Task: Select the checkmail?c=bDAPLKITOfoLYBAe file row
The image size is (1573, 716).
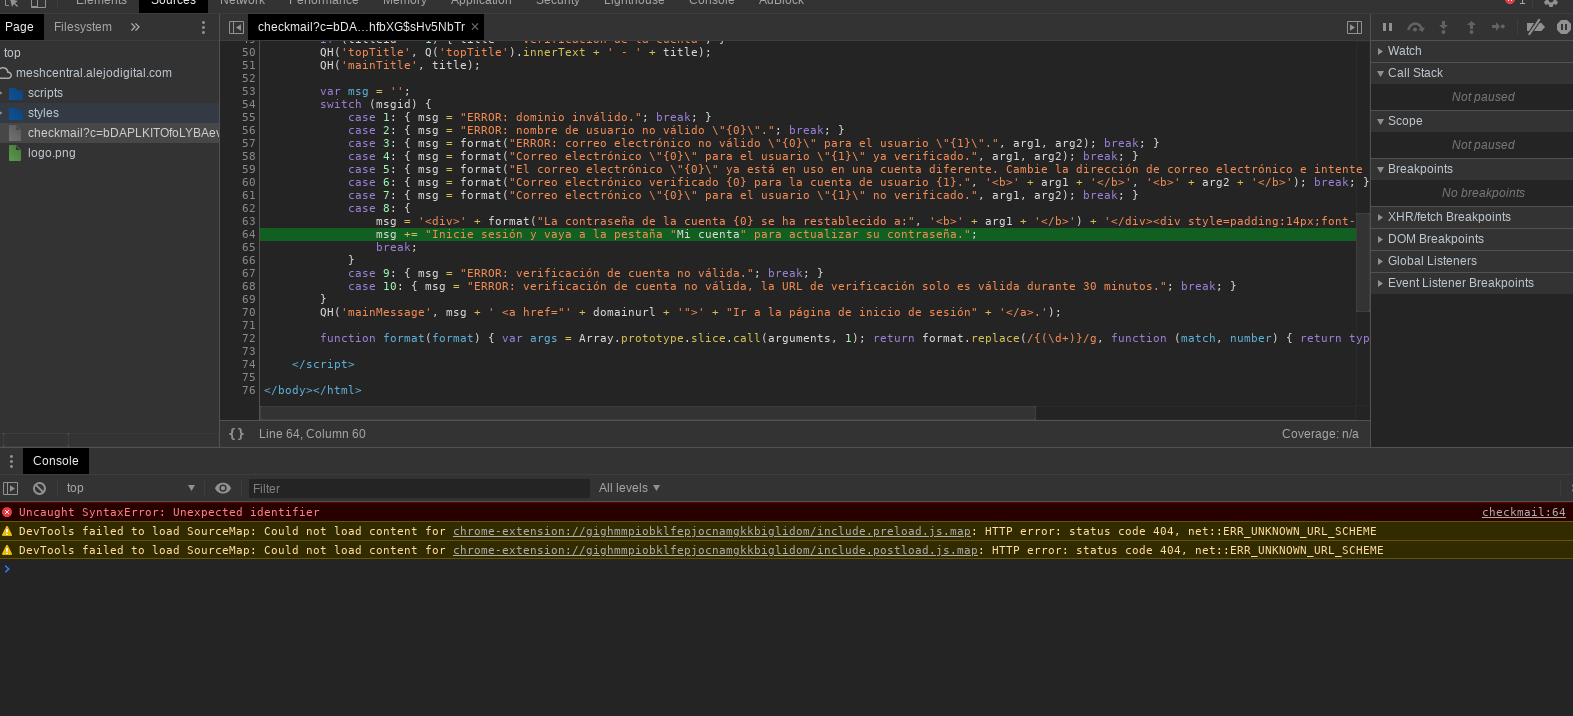Action: 110,133
